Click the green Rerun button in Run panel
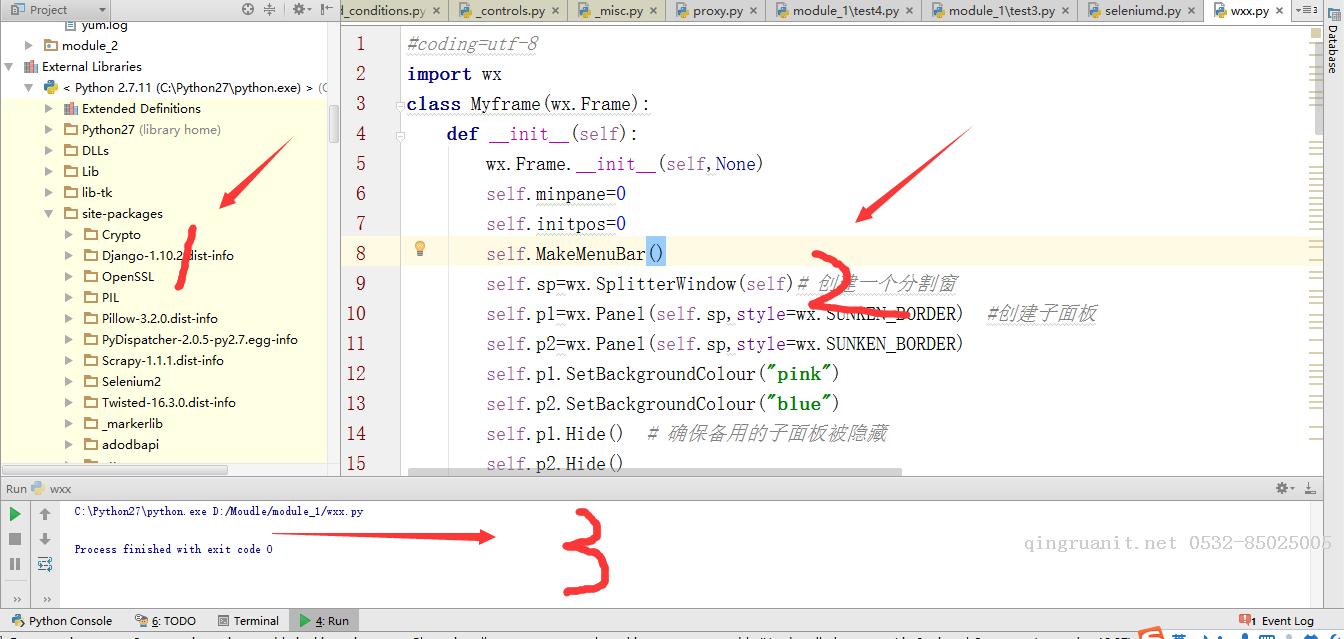1344x639 pixels. pyautogui.click(x=15, y=514)
